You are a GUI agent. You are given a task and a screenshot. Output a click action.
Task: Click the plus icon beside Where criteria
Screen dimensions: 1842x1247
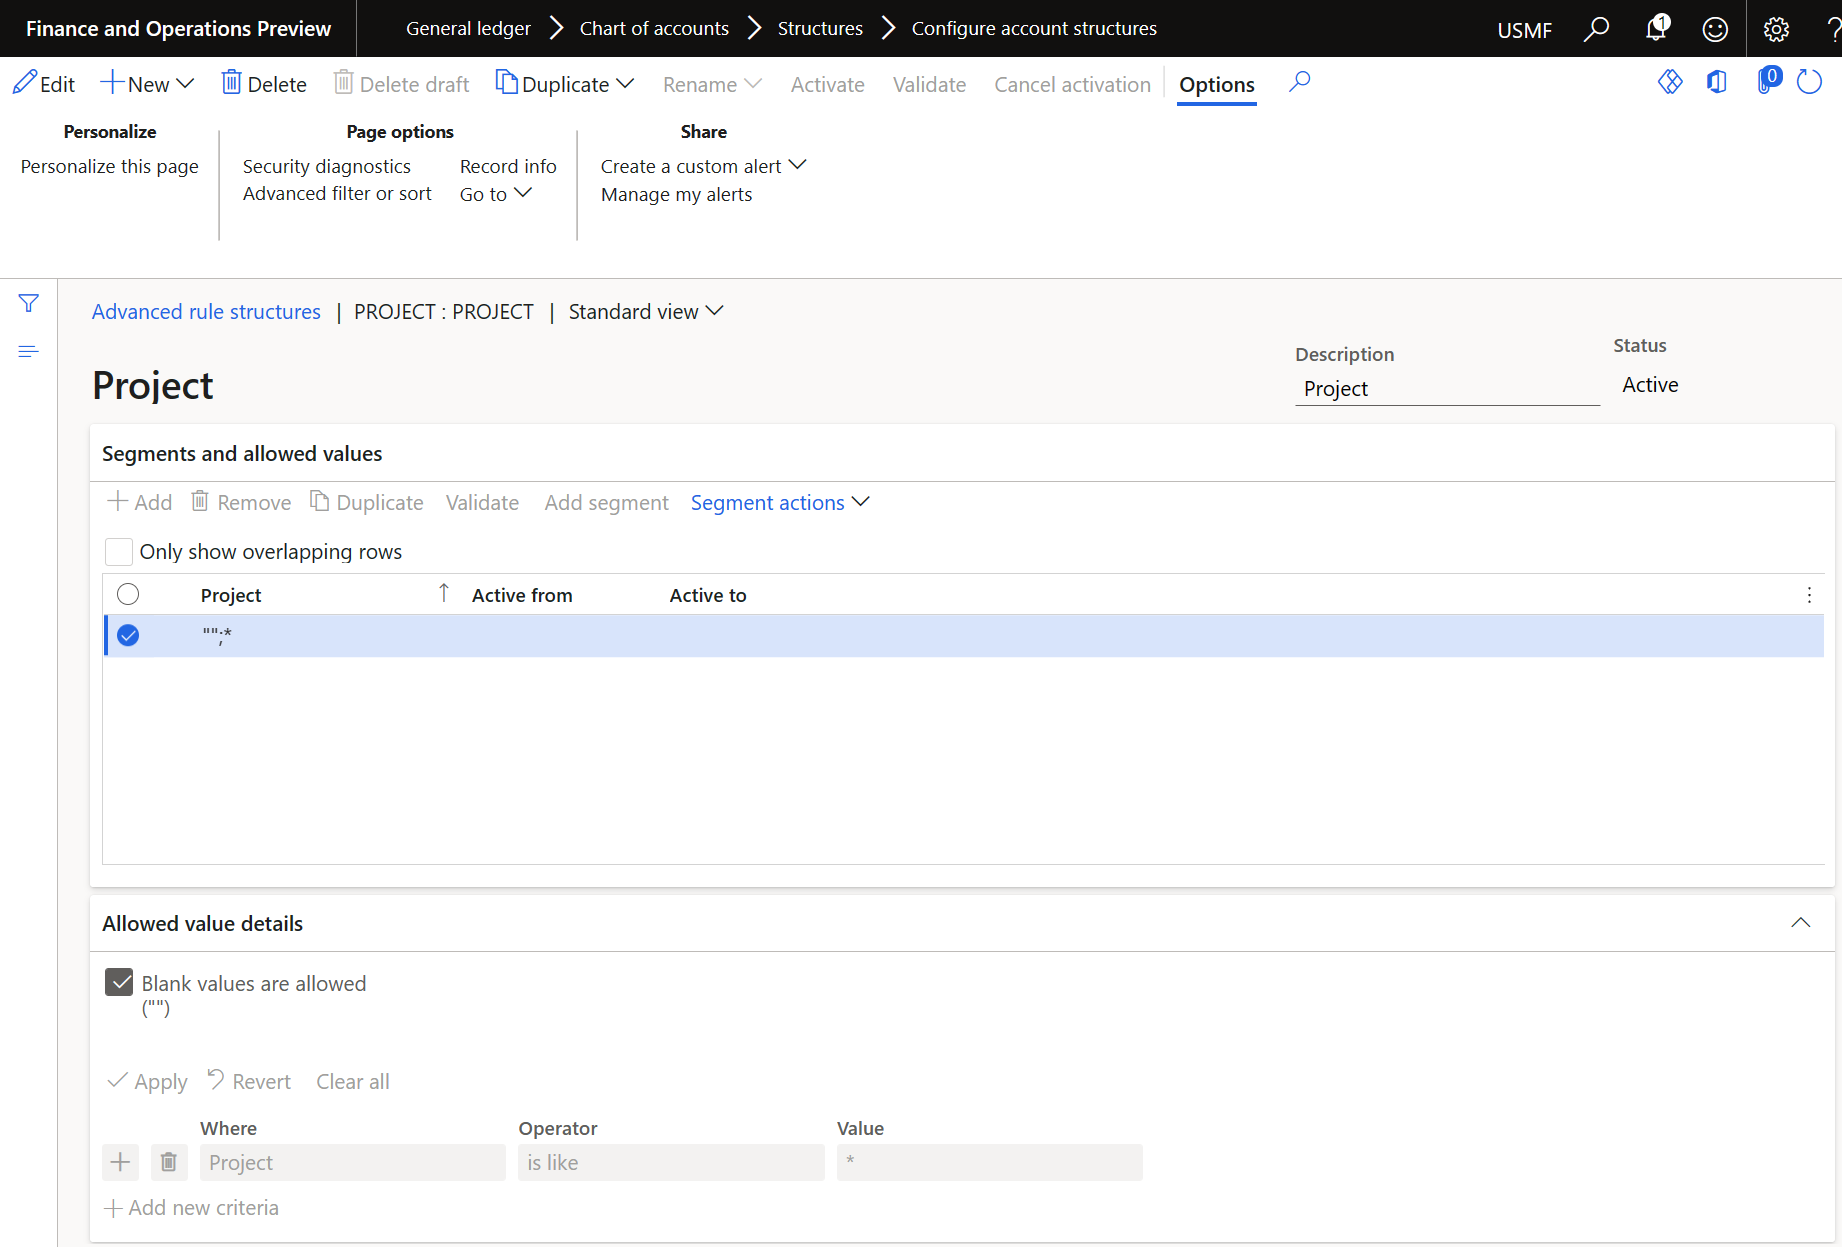coord(120,1162)
